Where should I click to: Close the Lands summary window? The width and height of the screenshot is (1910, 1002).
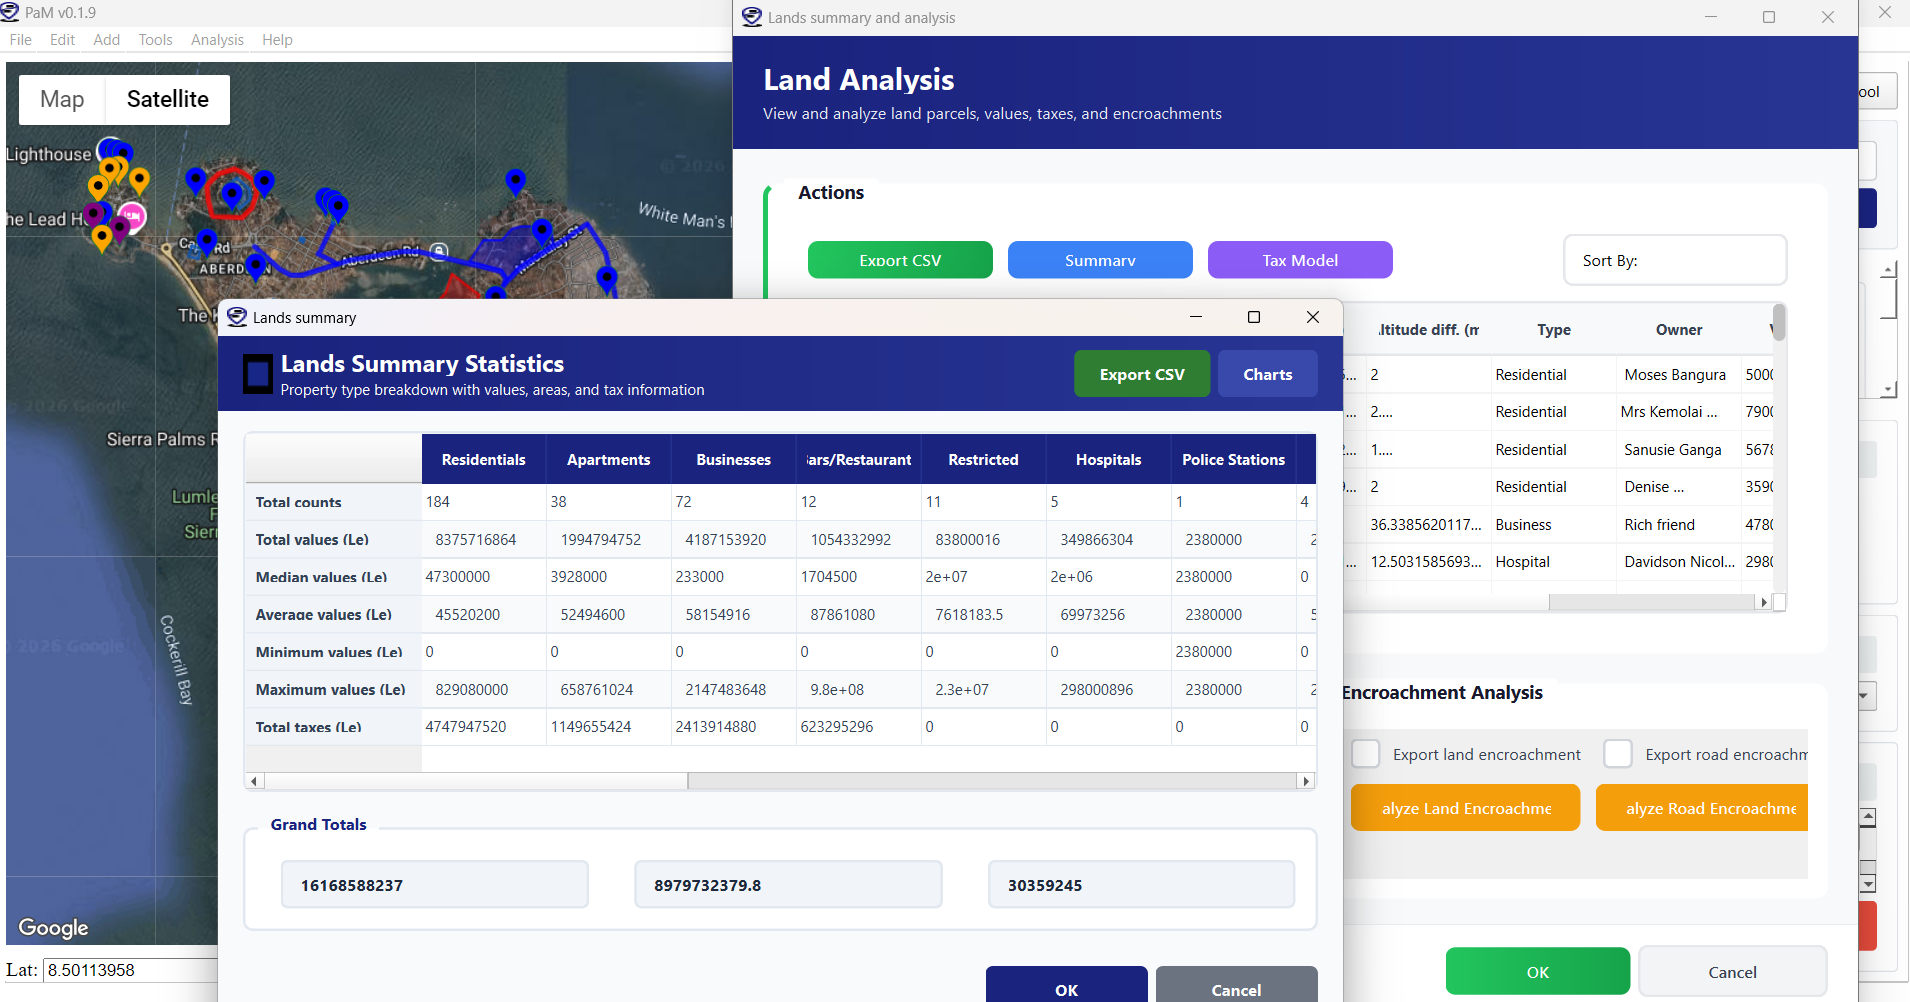pyautogui.click(x=1313, y=317)
